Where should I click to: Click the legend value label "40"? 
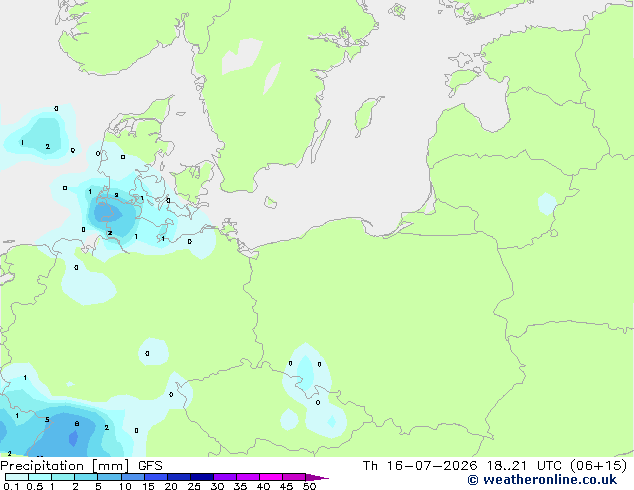pos(263,486)
